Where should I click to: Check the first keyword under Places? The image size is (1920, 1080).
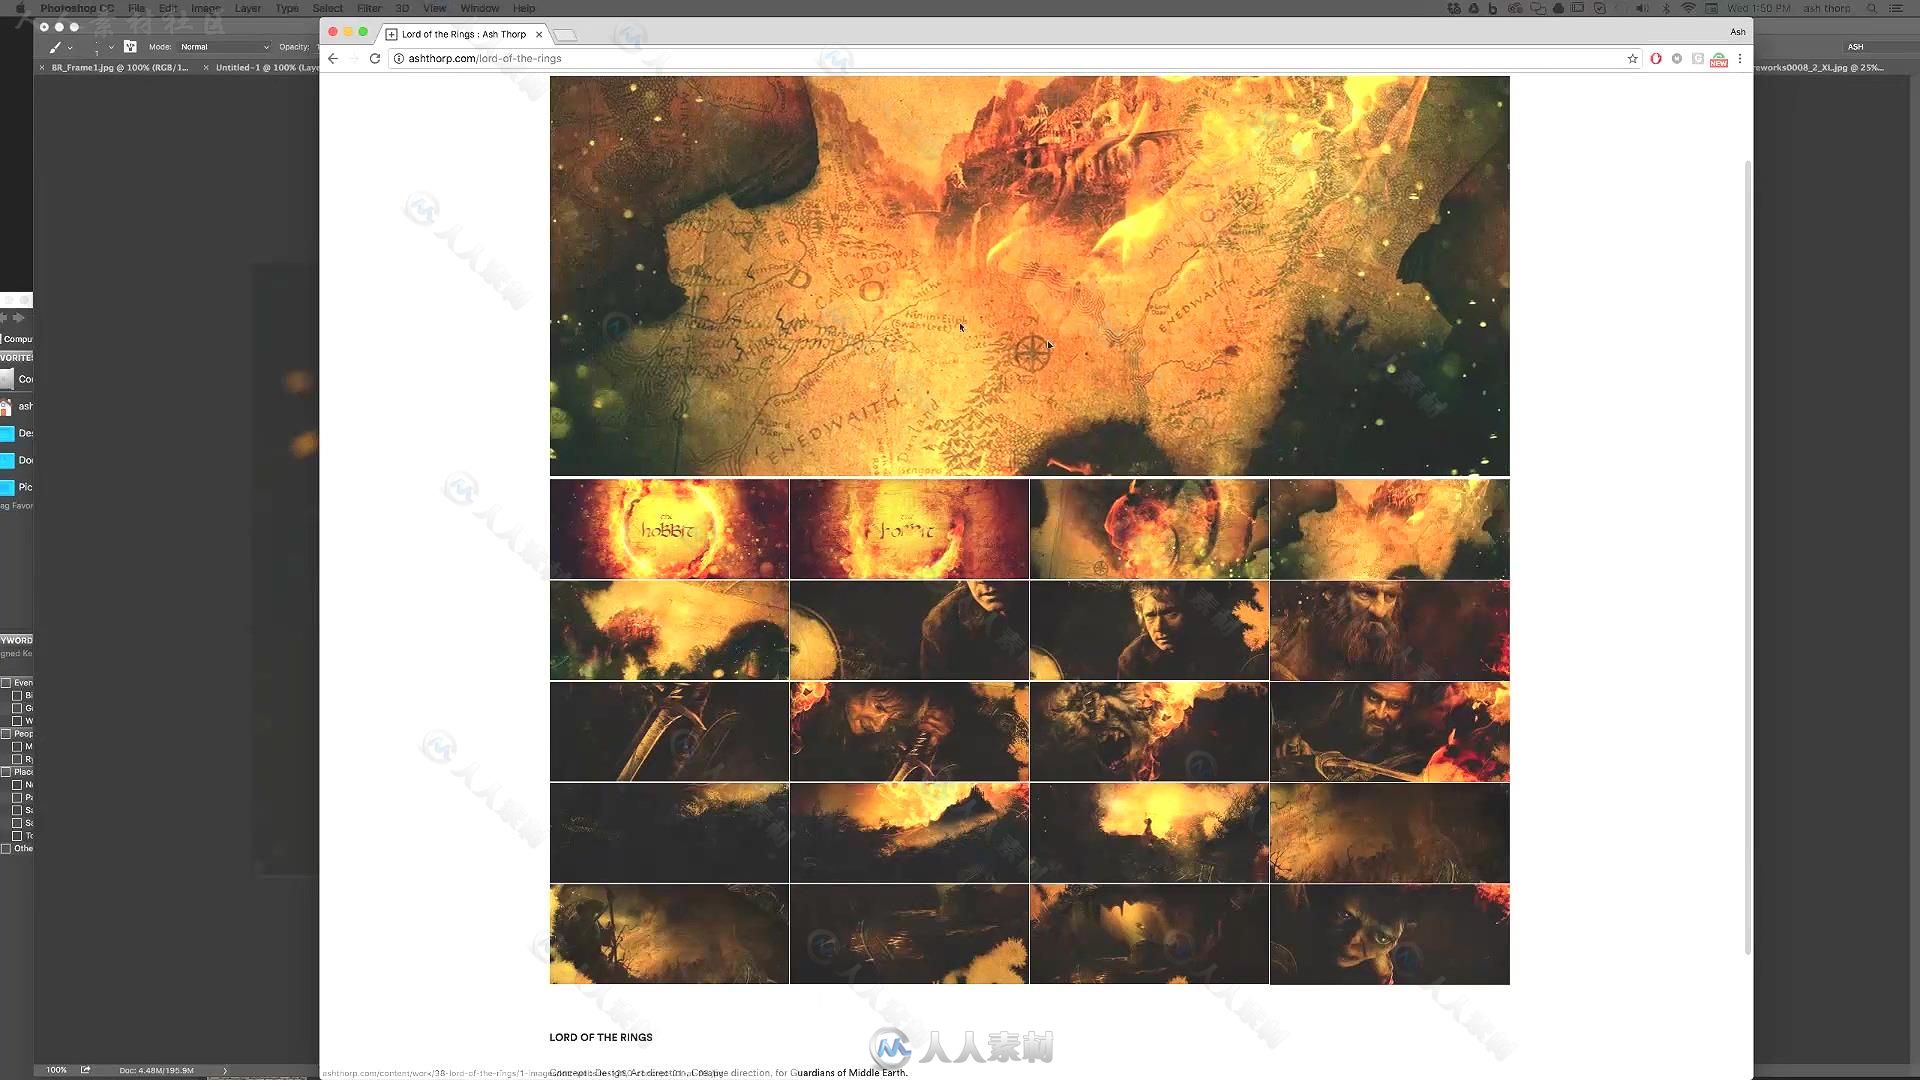tap(17, 785)
